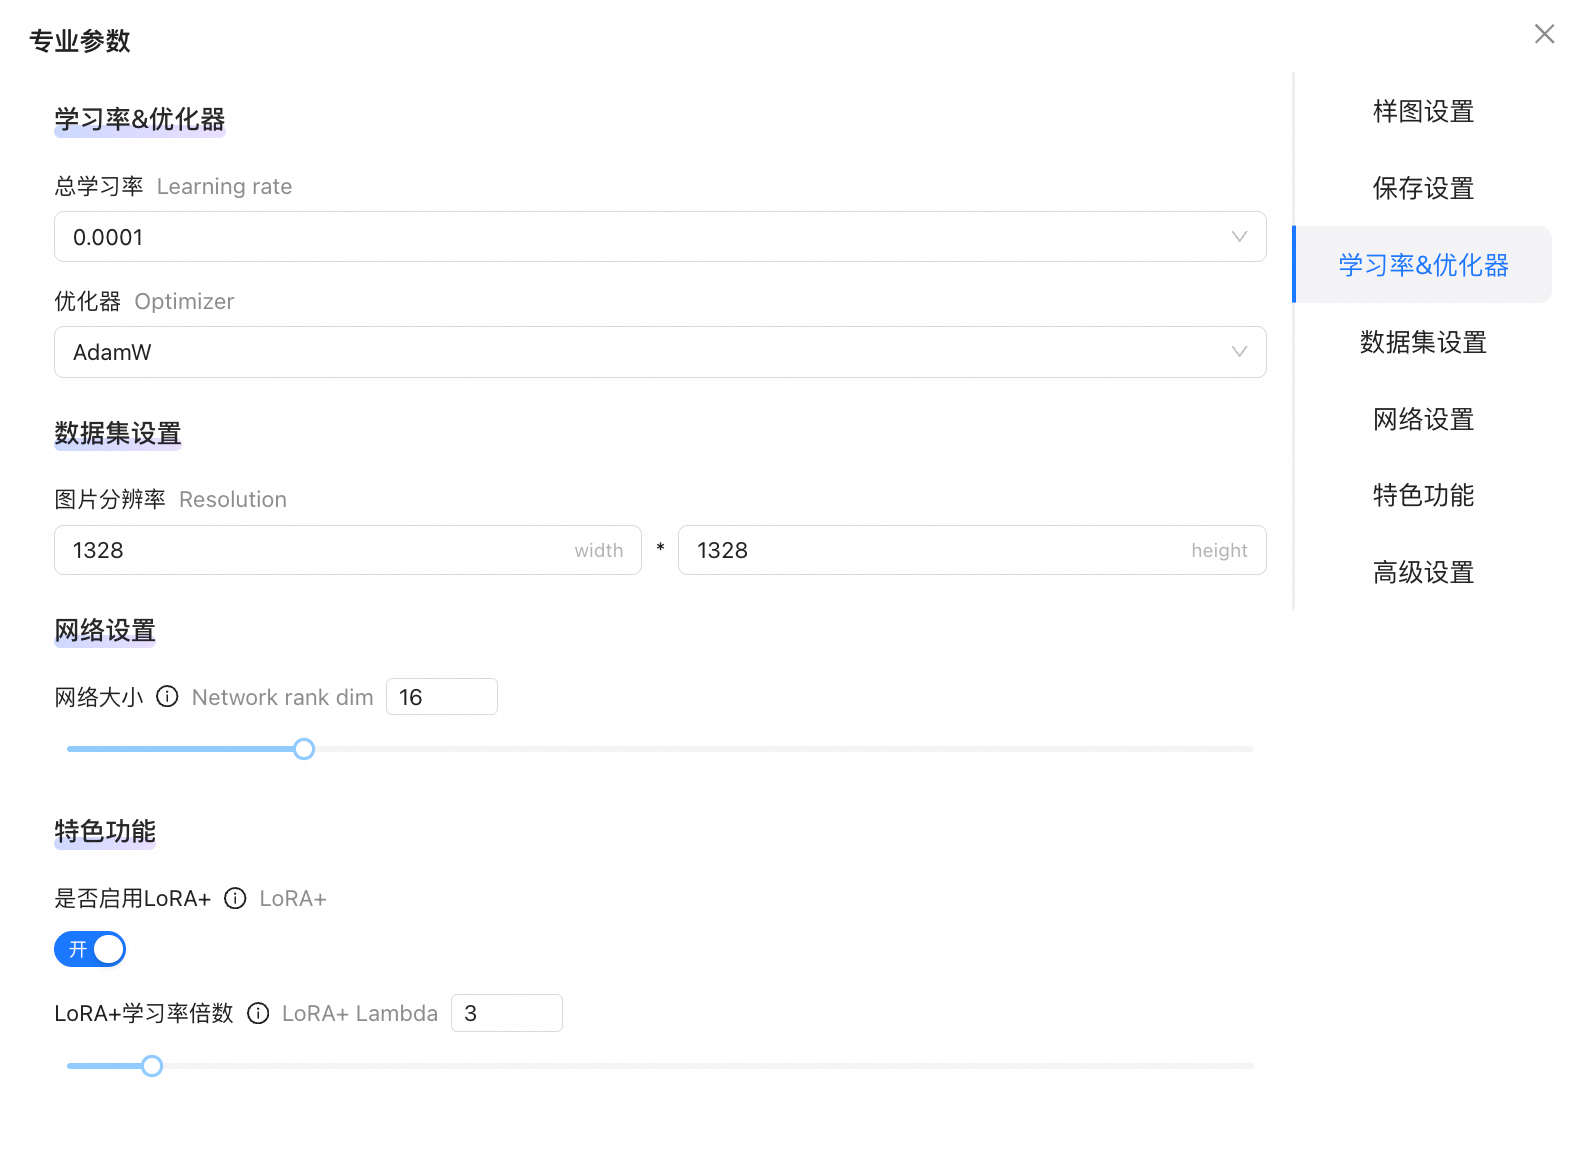Click info icon next to 网络大小

coord(168,697)
